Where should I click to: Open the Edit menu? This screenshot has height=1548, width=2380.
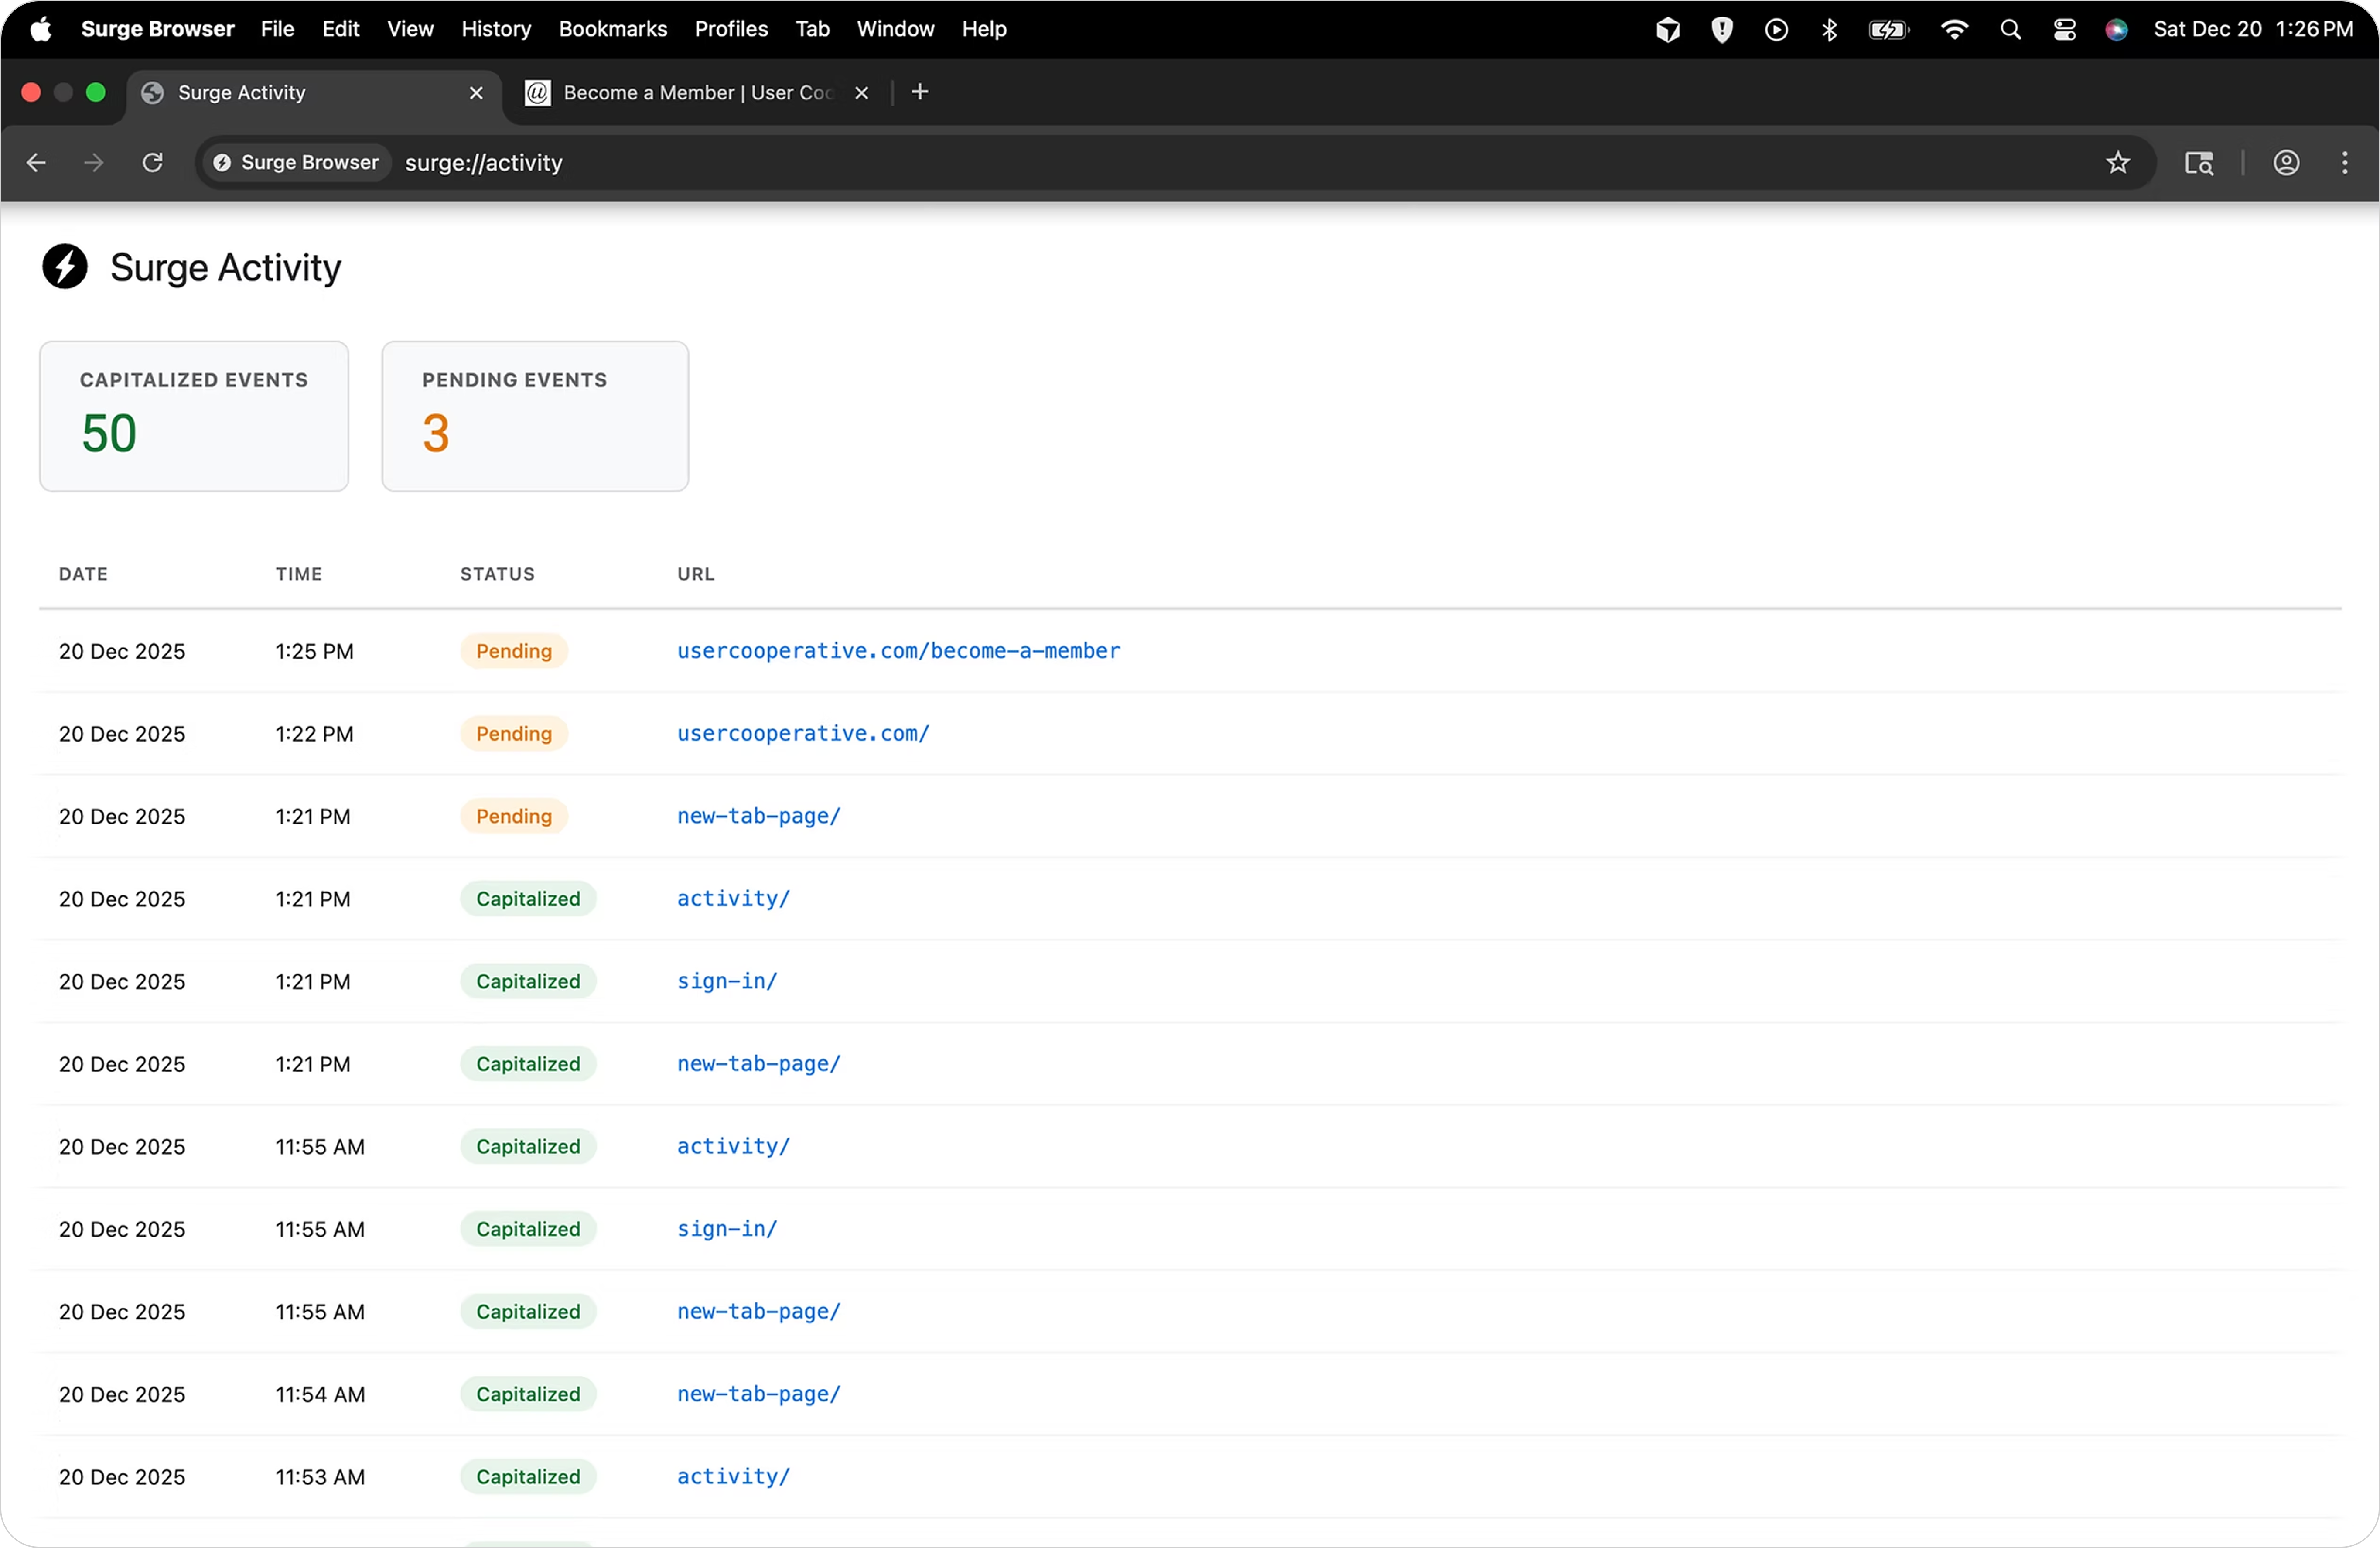[340, 29]
